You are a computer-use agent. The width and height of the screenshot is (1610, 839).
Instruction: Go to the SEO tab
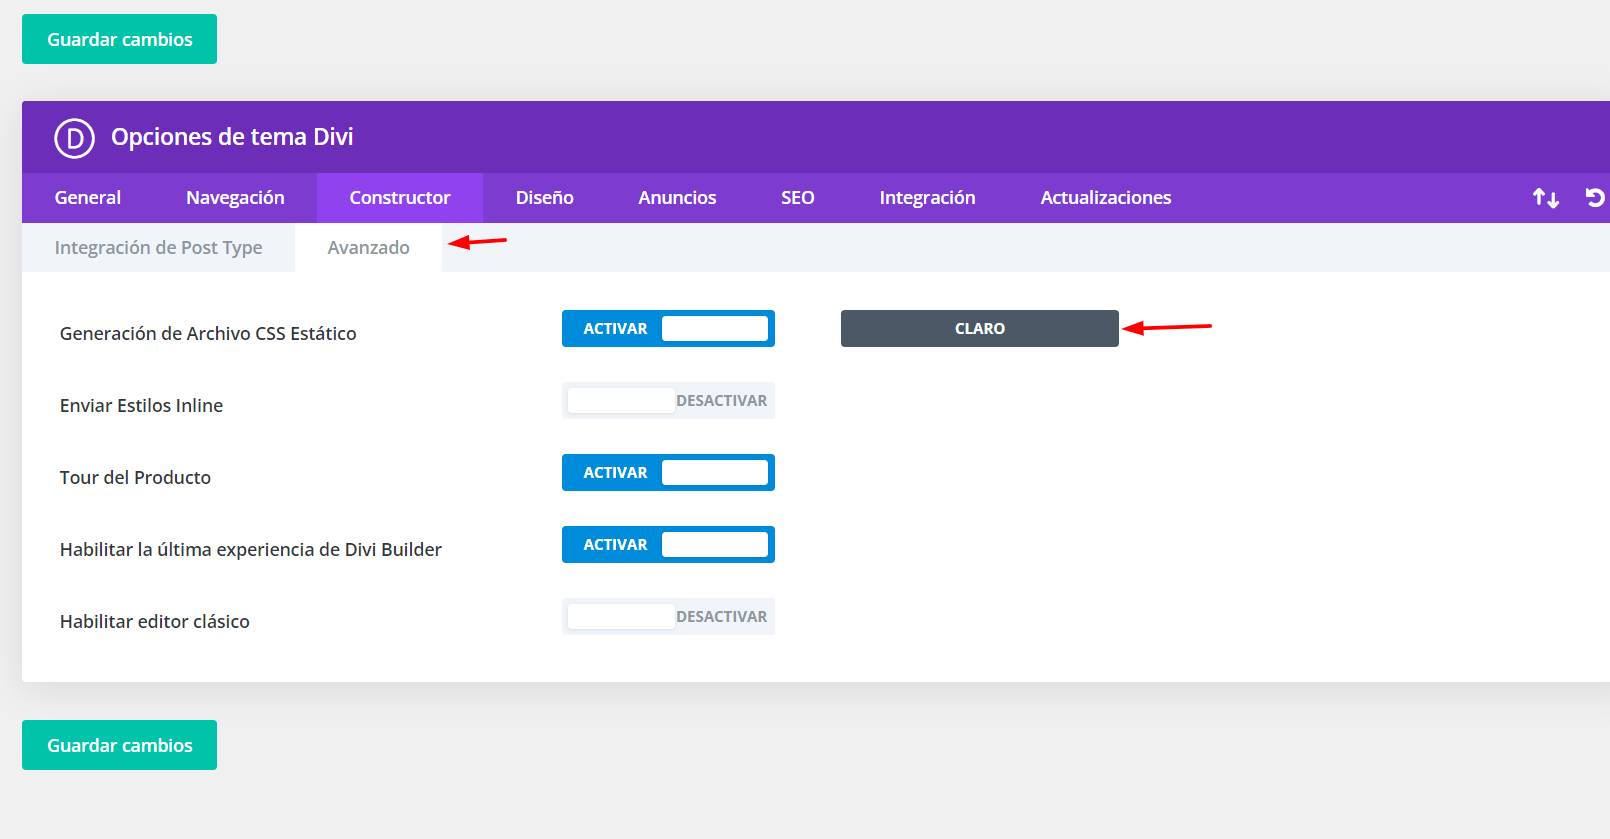coord(798,198)
